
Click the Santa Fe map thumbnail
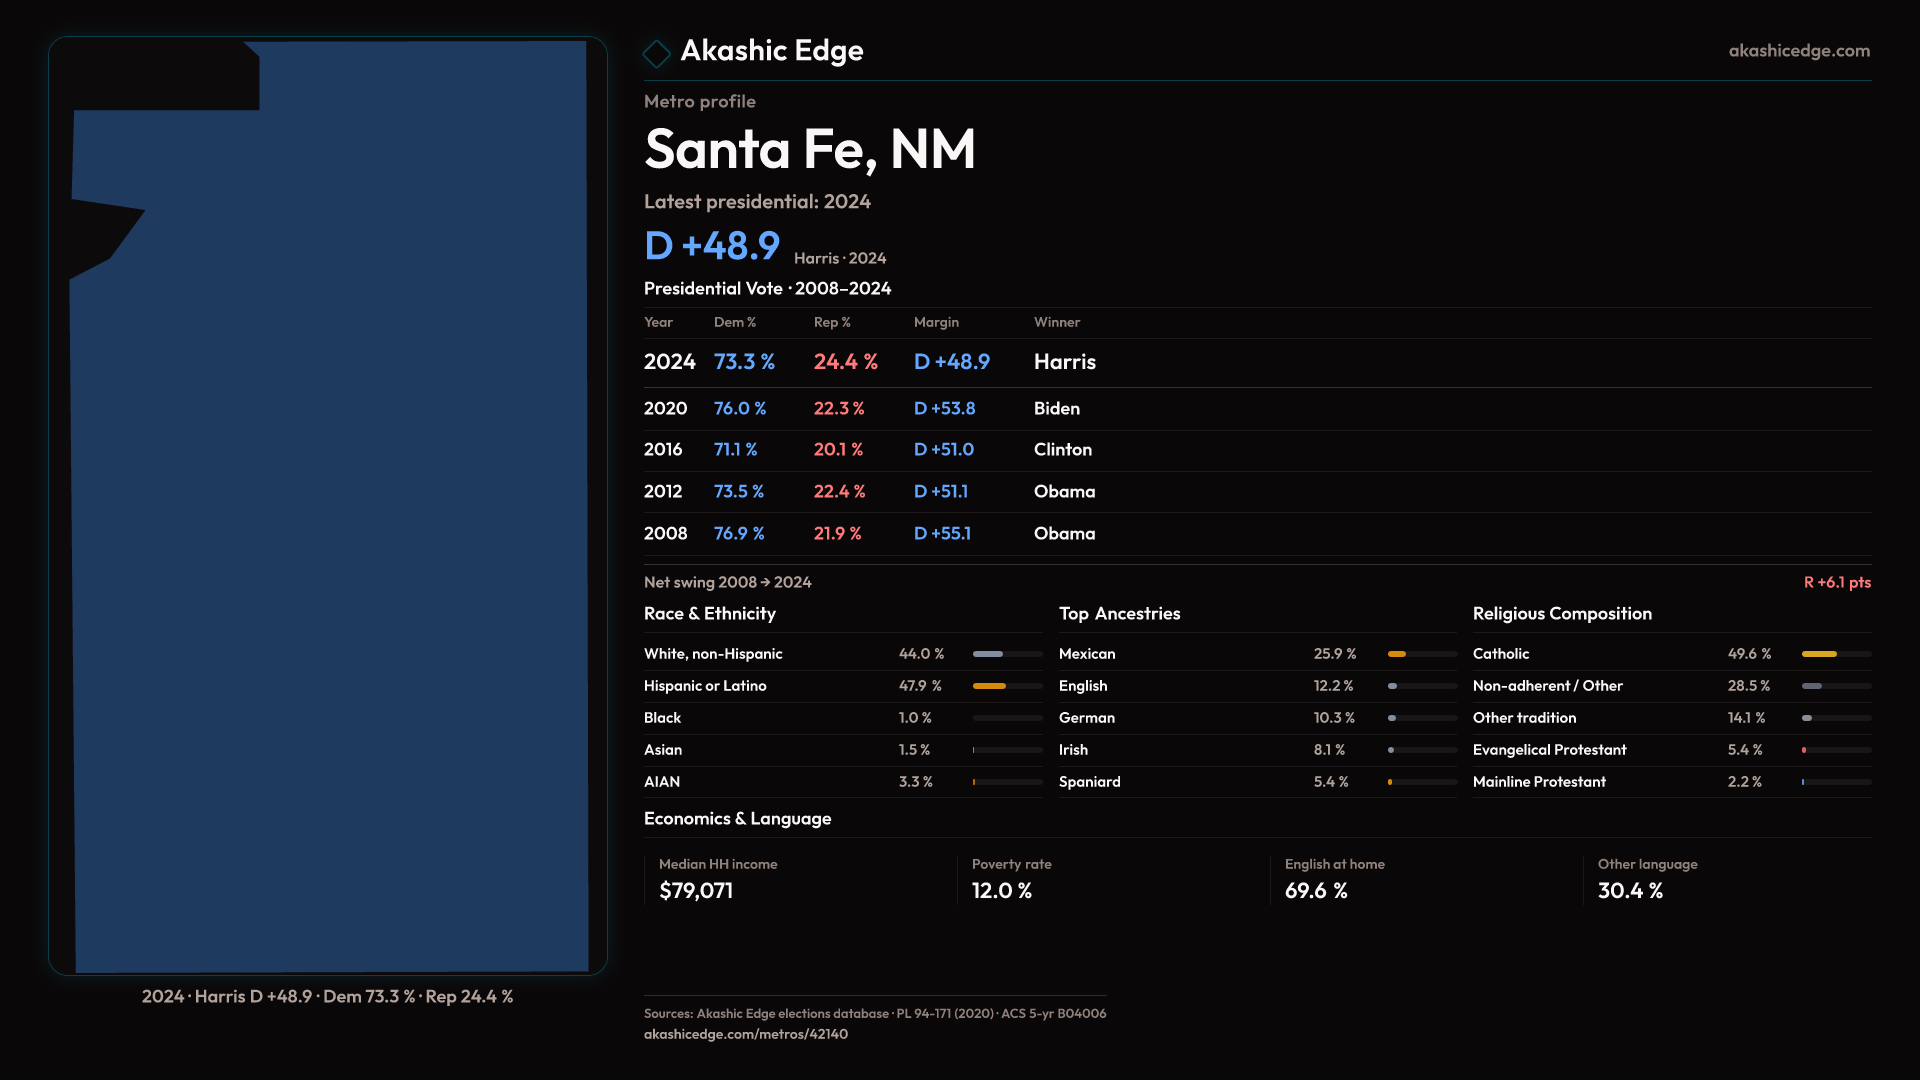pyautogui.click(x=328, y=506)
